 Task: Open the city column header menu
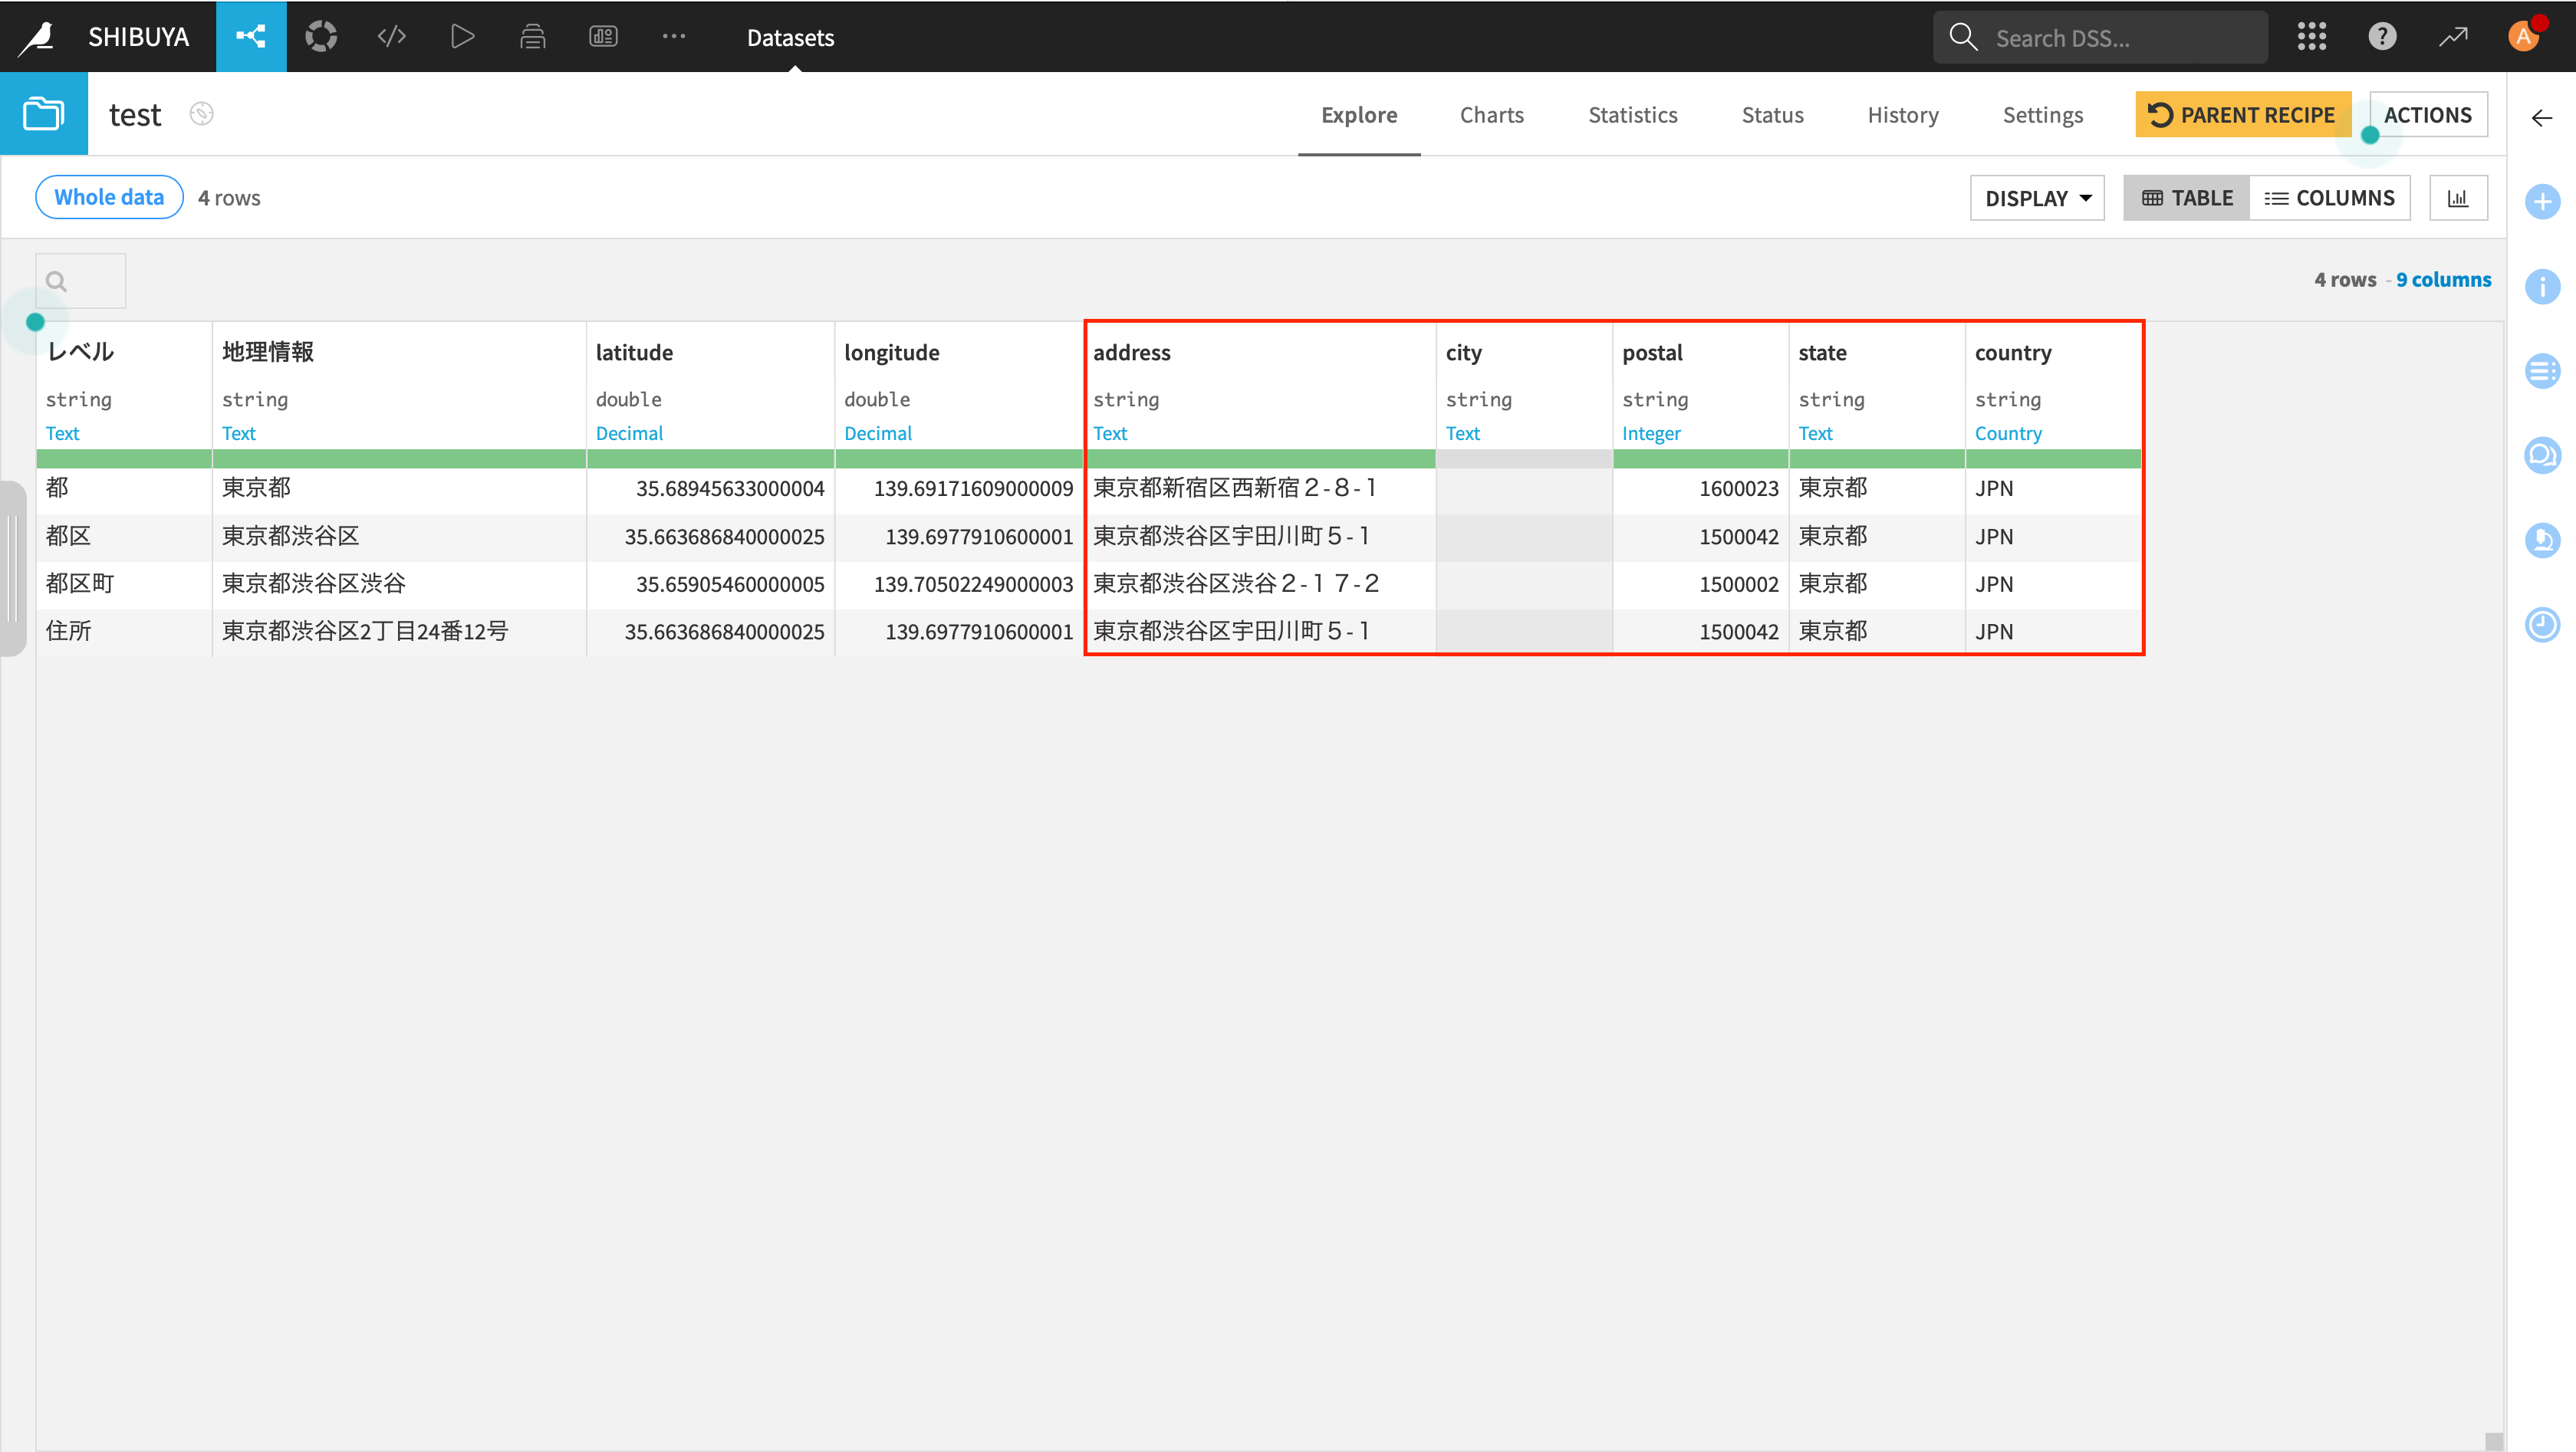coord(1463,352)
